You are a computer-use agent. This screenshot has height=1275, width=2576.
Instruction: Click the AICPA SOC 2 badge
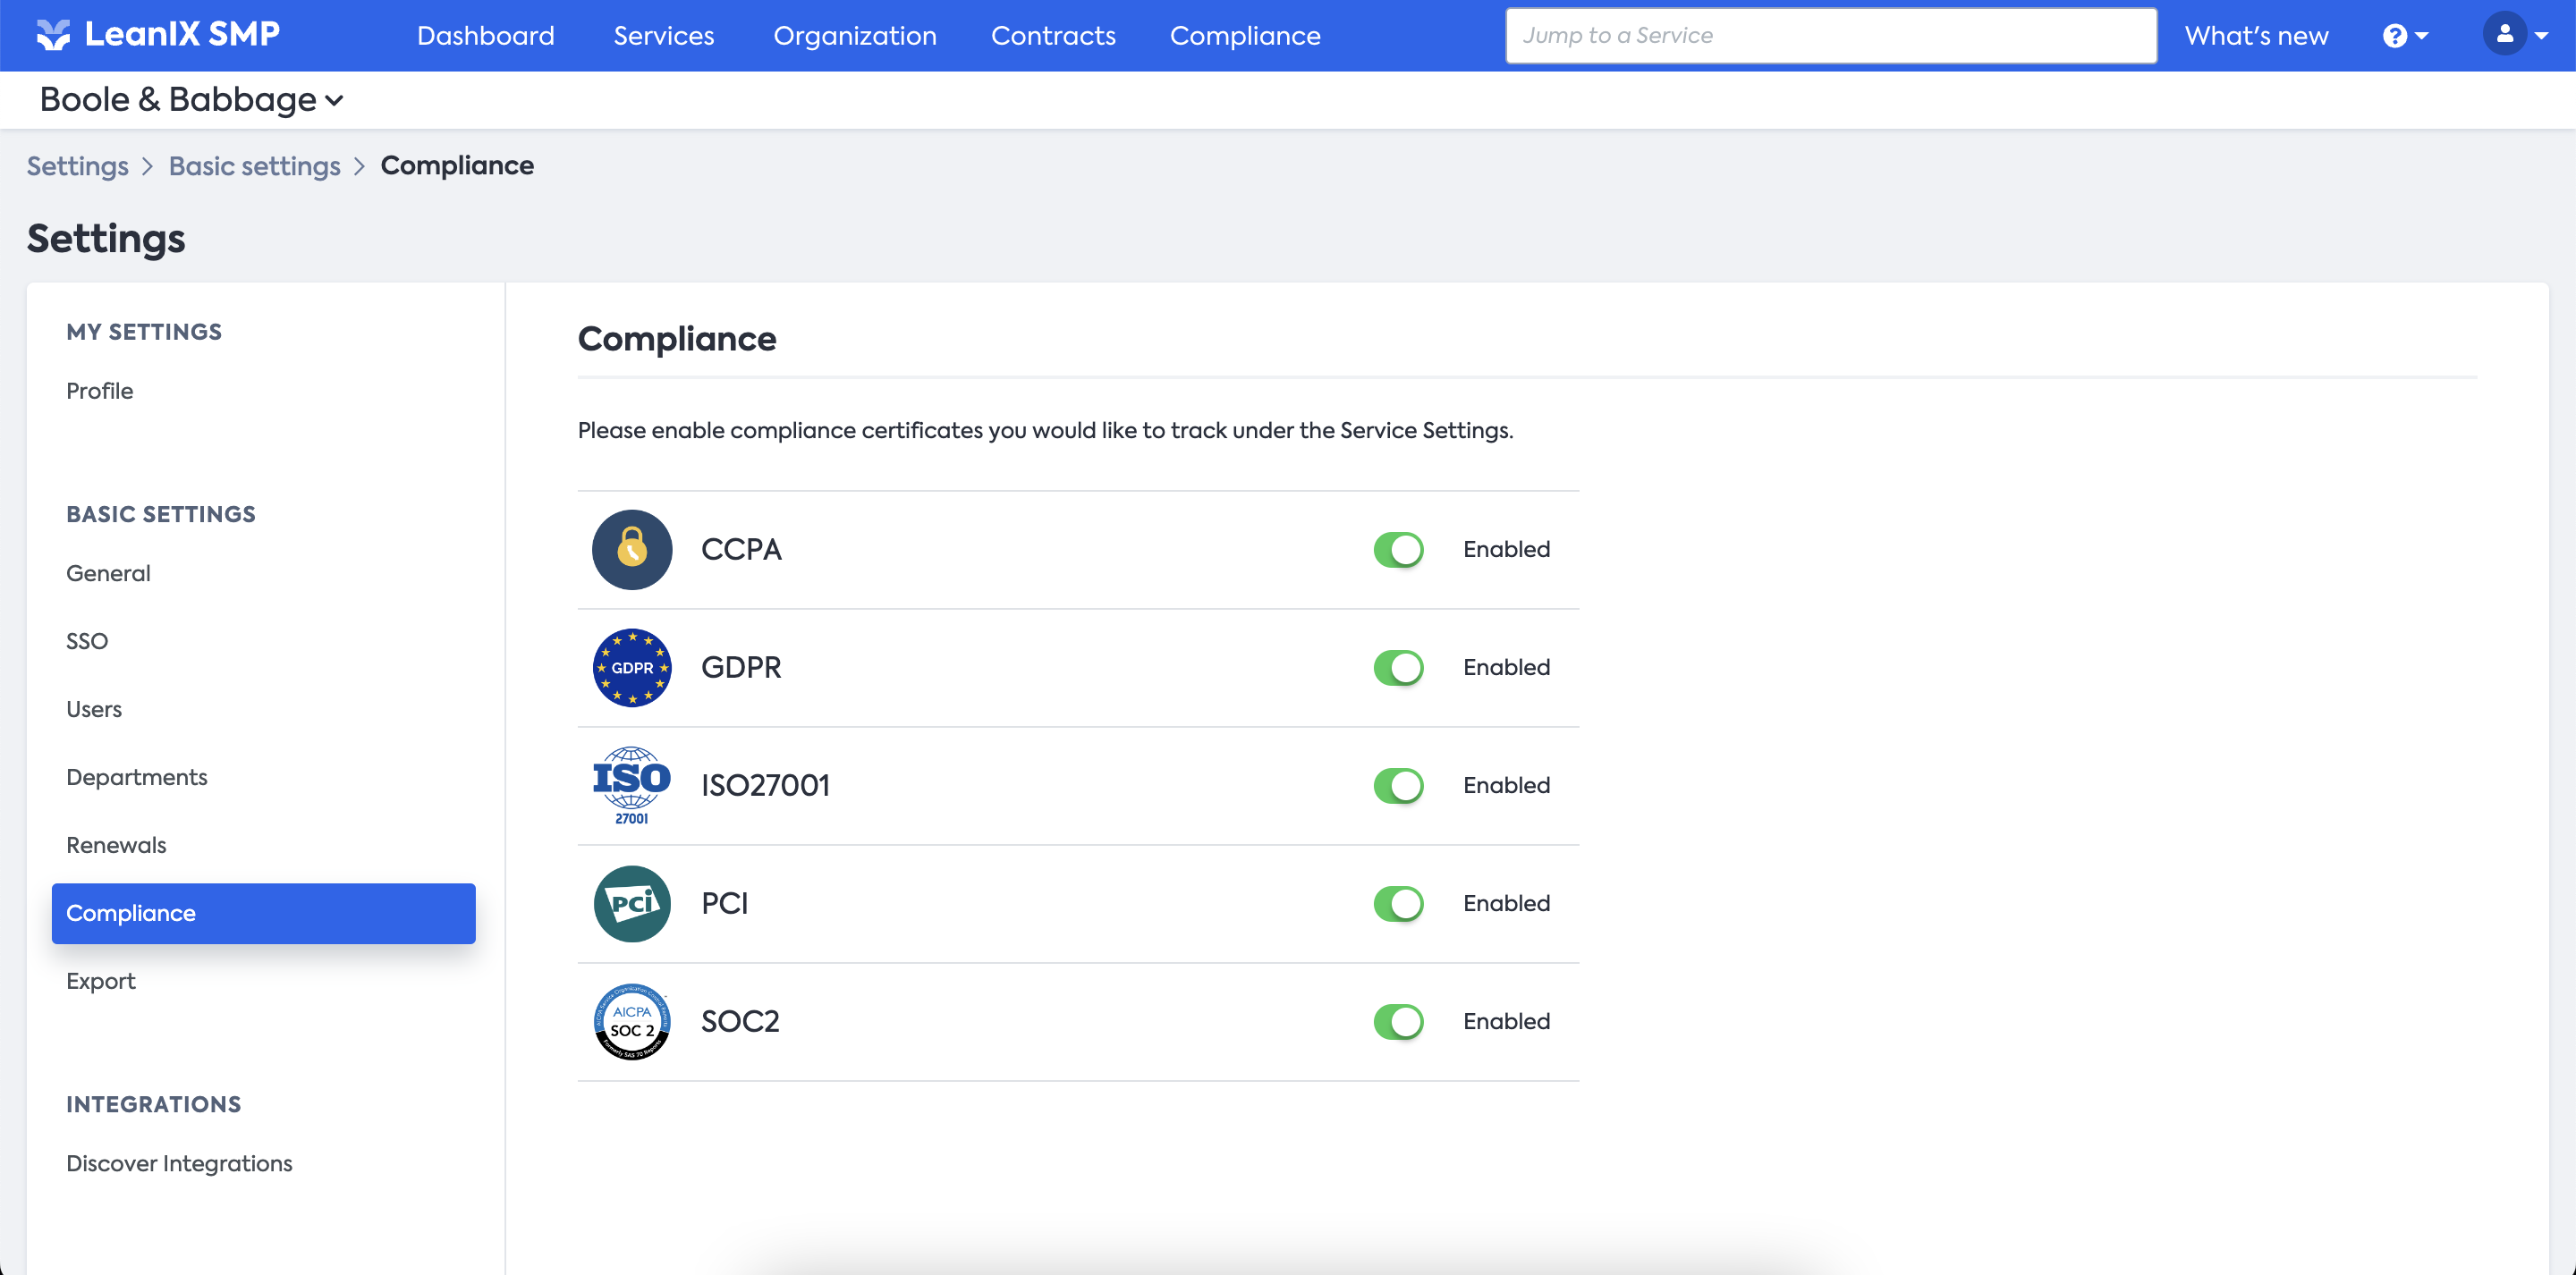[632, 1021]
